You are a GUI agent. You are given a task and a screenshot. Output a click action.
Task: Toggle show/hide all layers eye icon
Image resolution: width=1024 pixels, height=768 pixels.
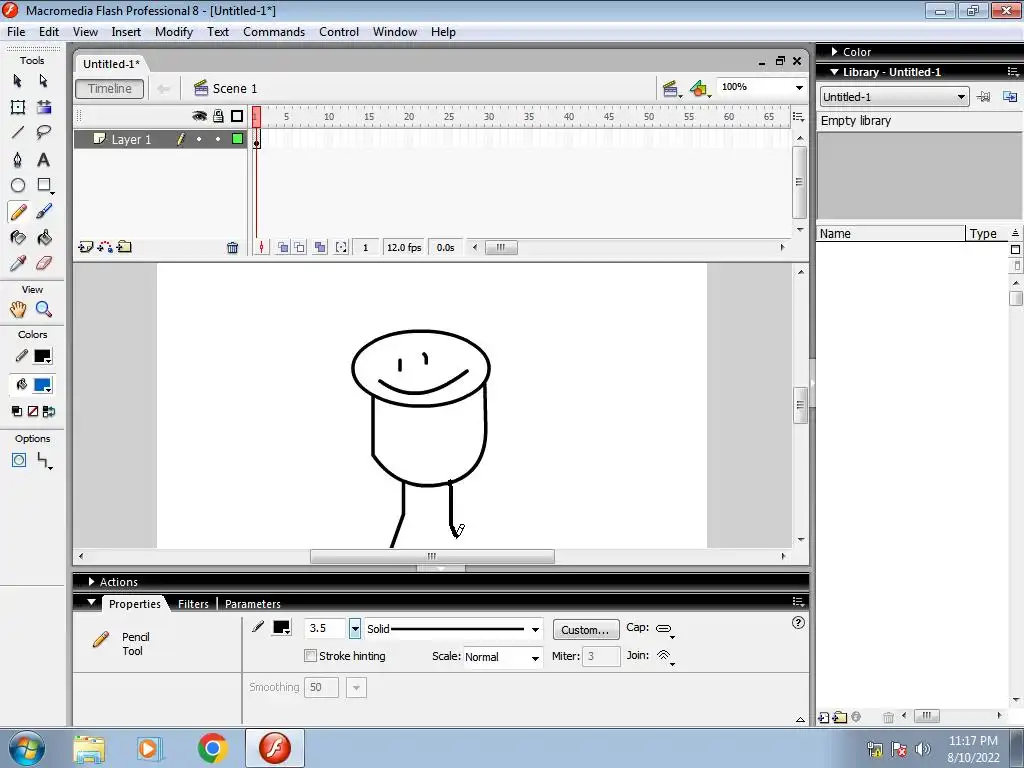point(199,116)
